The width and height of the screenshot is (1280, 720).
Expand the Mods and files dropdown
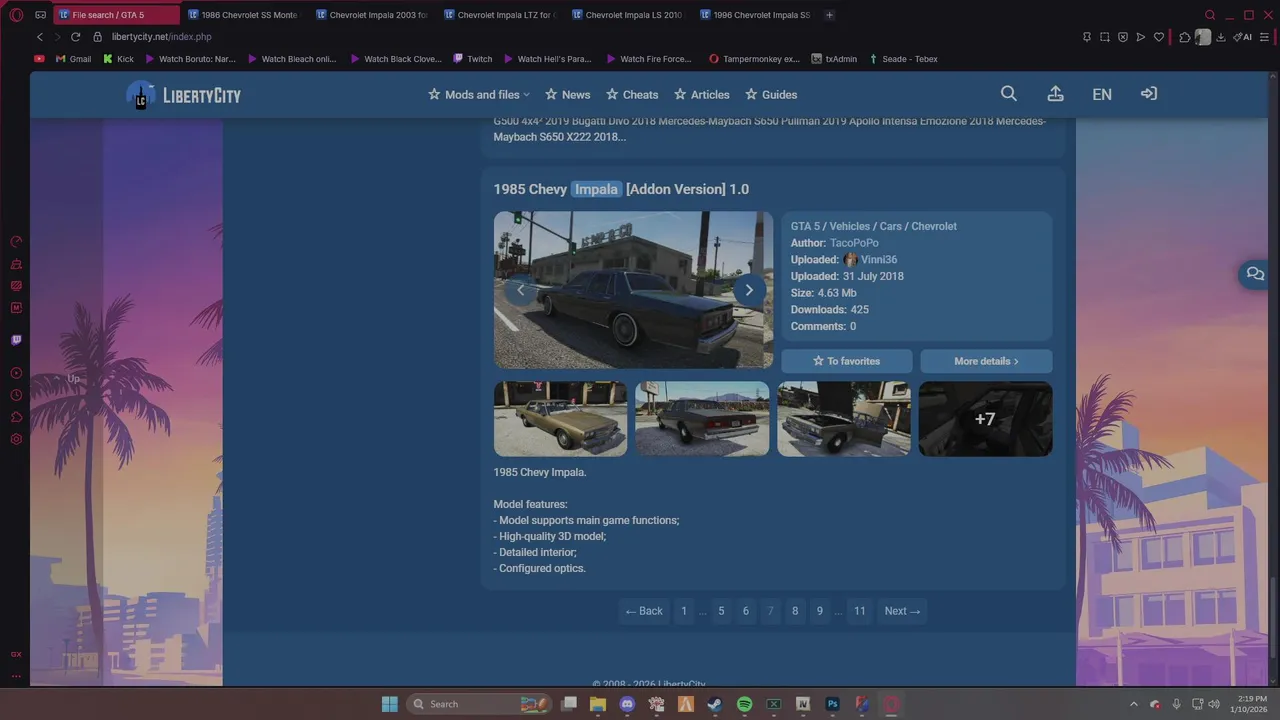tap(479, 95)
